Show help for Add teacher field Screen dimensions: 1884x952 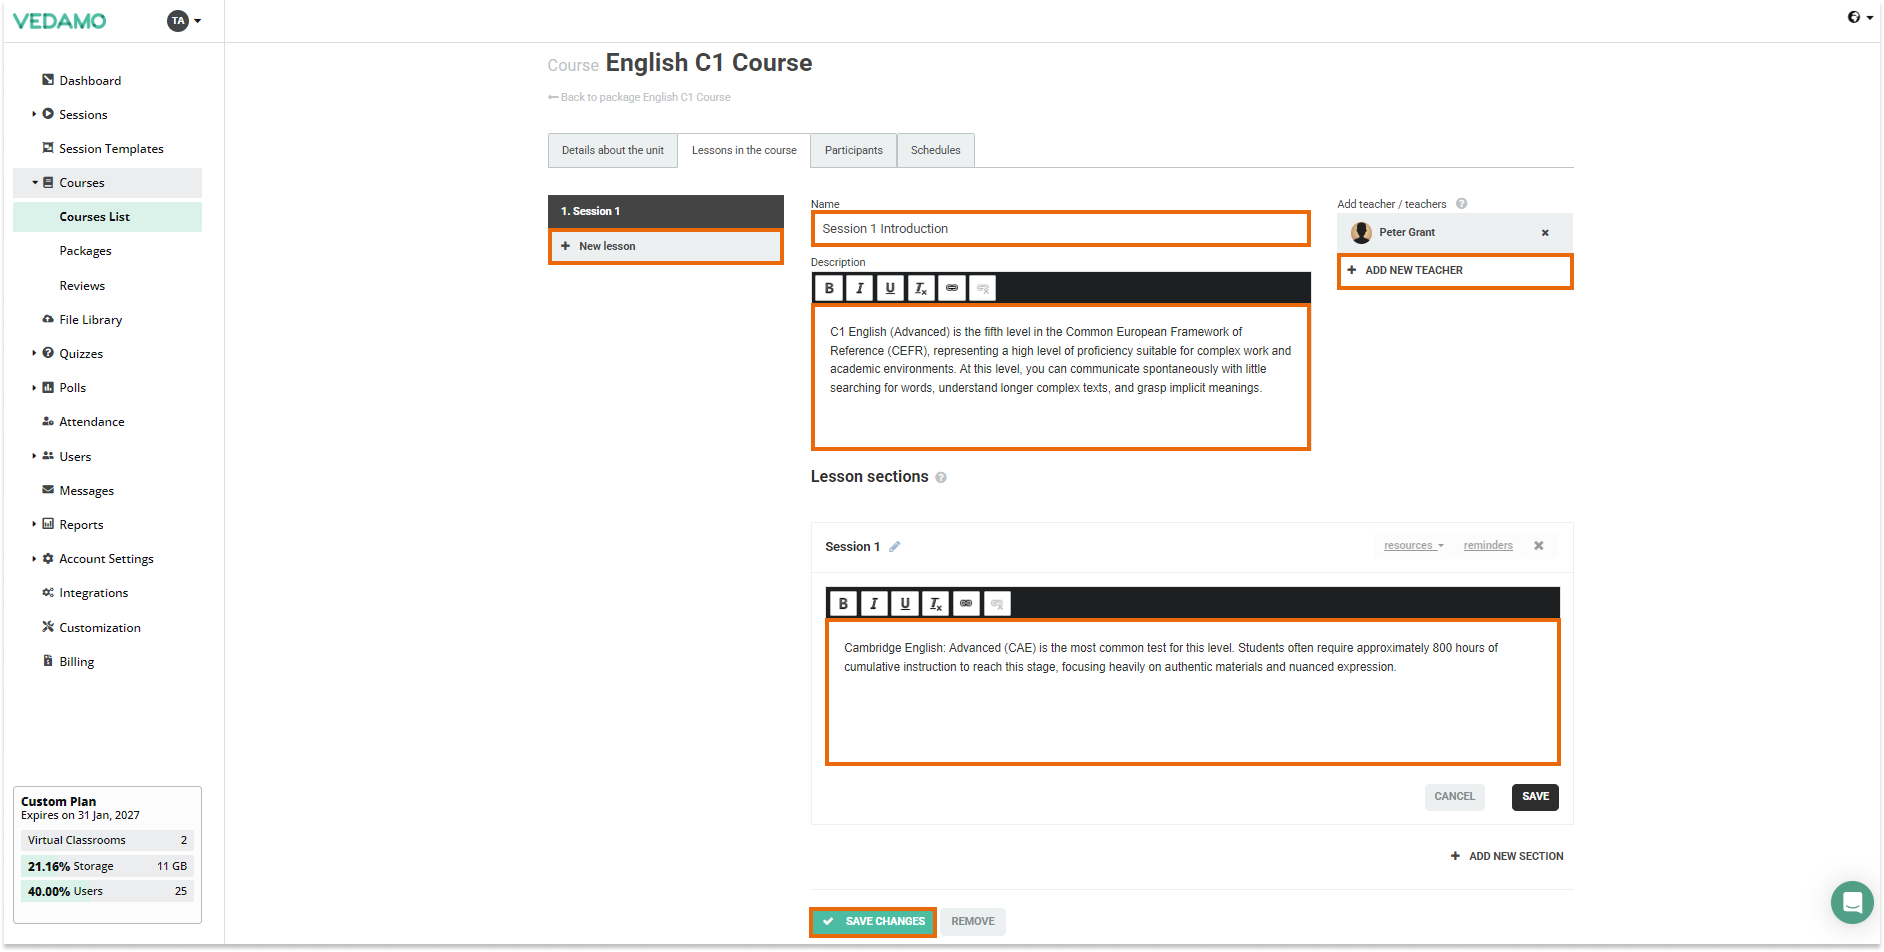1461,204
